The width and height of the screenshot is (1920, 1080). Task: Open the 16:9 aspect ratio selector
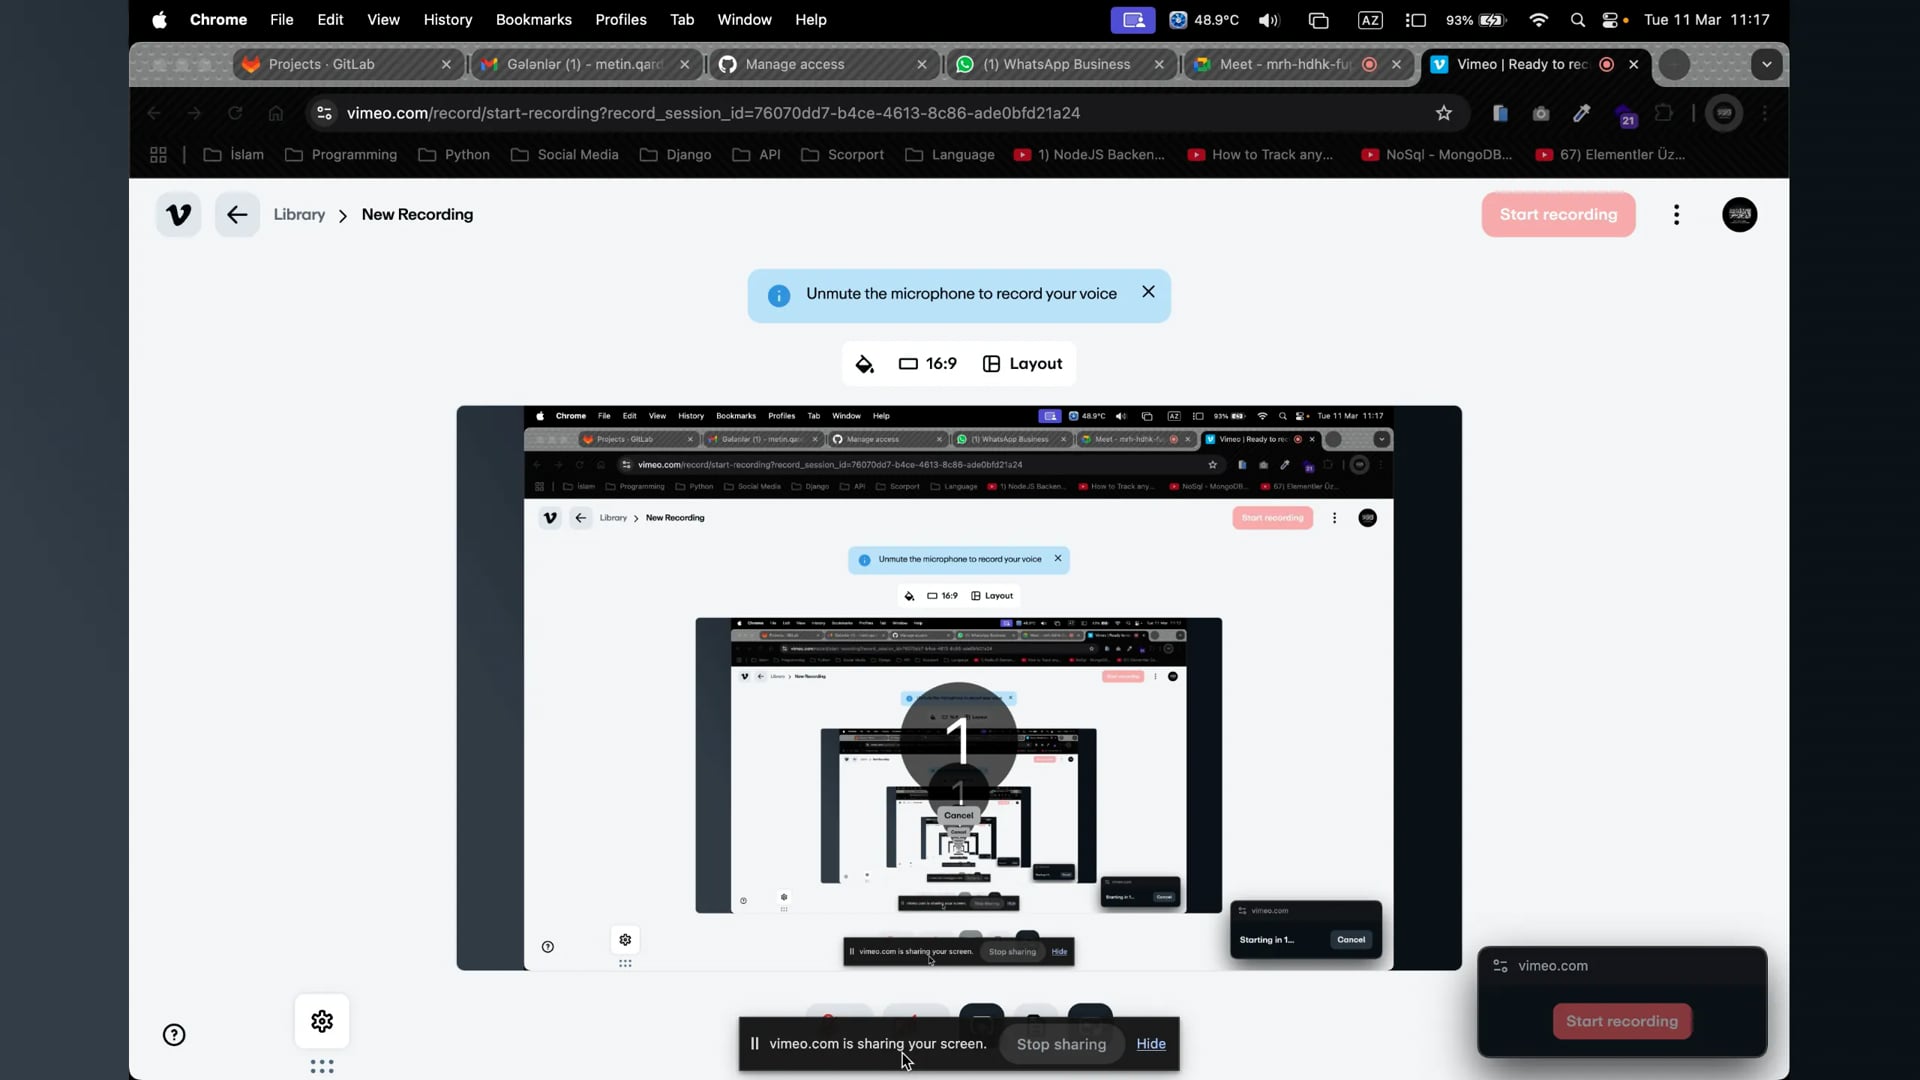pos(928,364)
